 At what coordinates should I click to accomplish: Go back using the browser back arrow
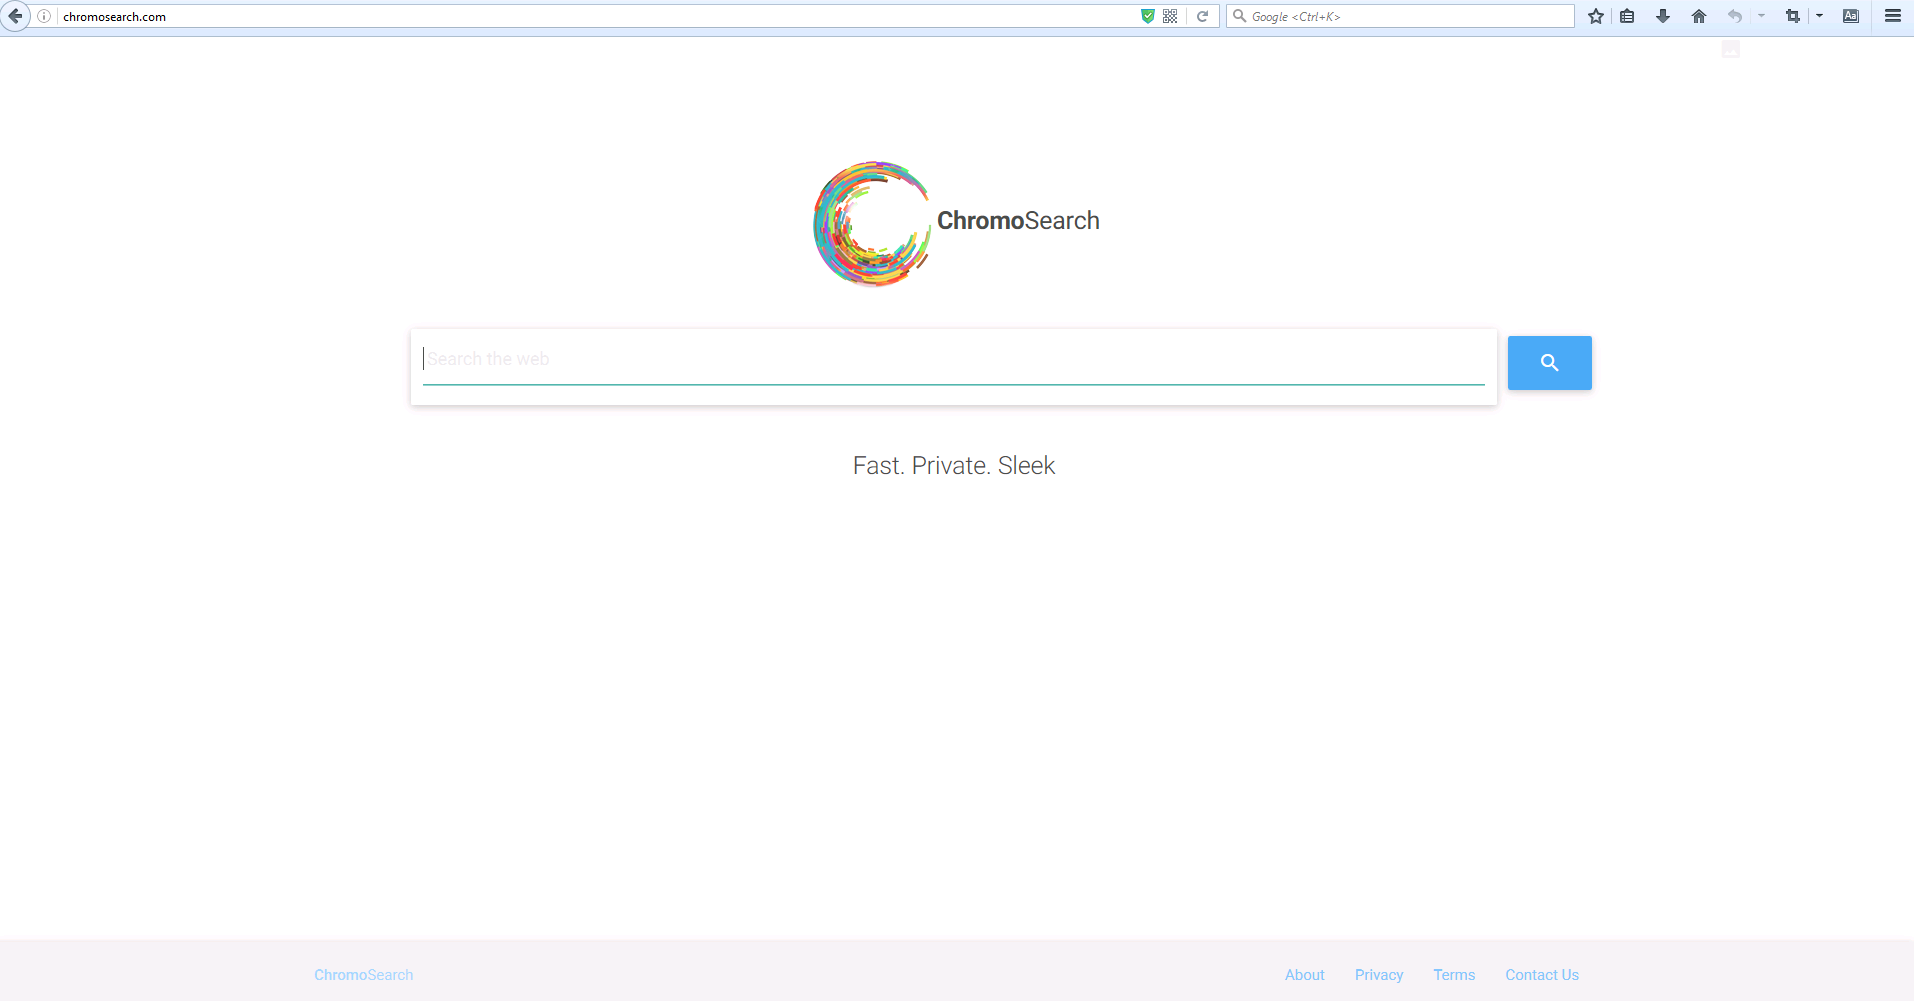15,16
